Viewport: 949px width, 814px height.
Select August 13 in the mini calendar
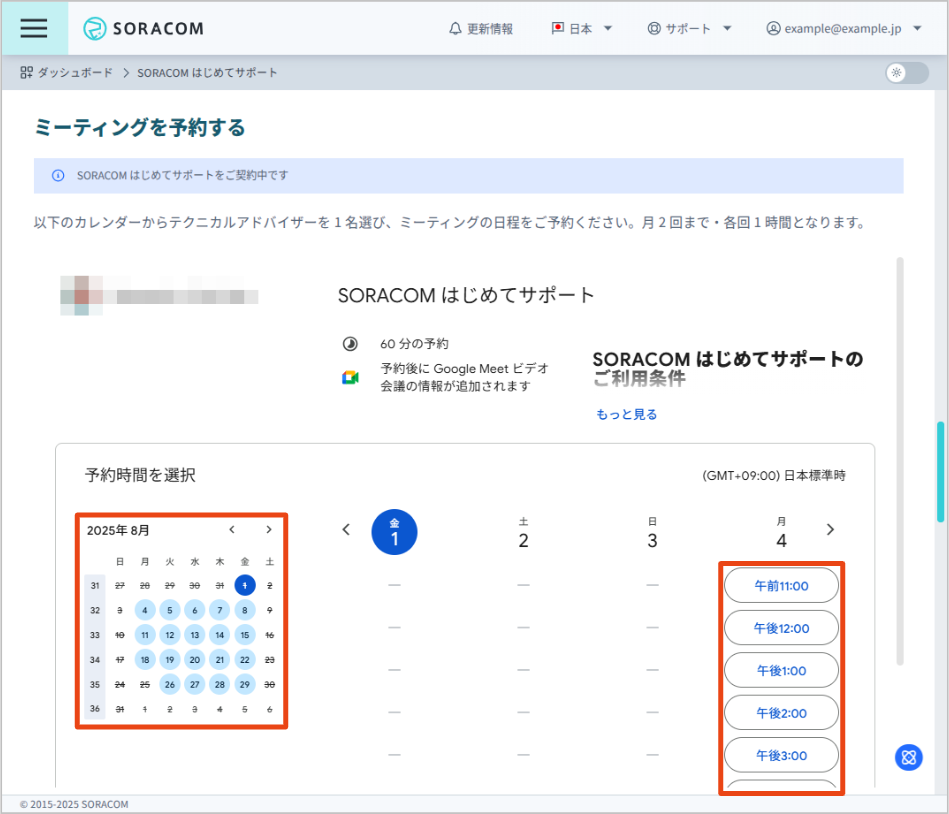[x=195, y=635]
